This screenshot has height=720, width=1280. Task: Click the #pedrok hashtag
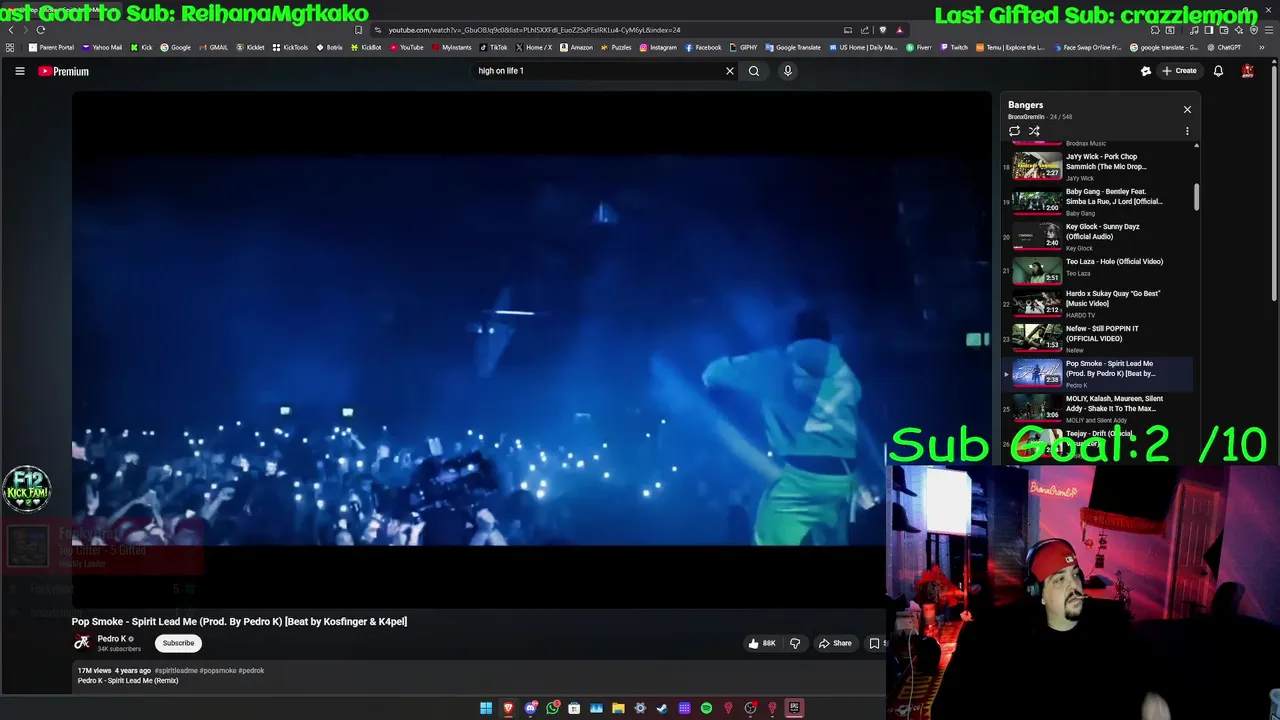point(251,671)
